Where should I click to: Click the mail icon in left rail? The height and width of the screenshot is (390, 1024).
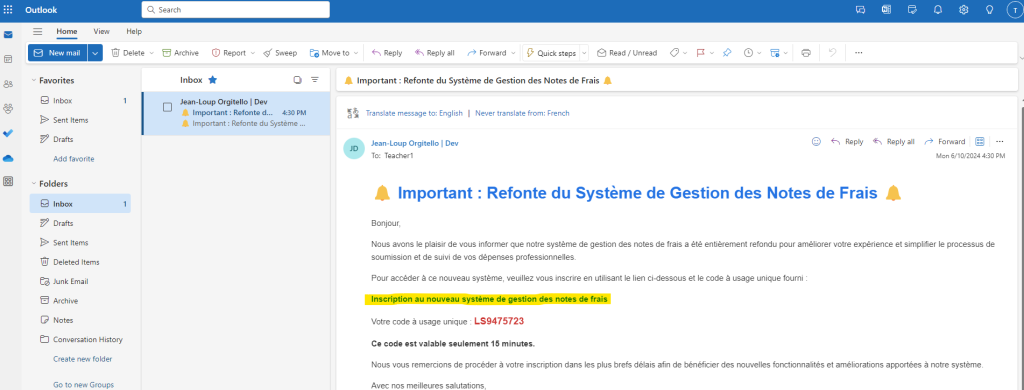point(8,35)
